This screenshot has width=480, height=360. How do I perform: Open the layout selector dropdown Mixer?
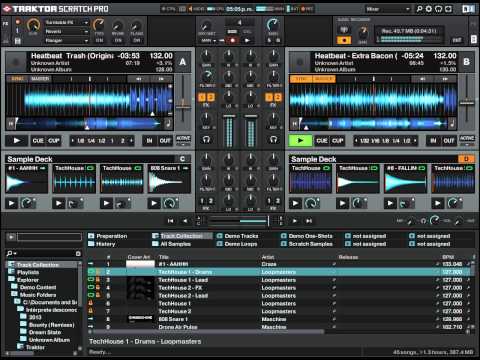(387, 9)
